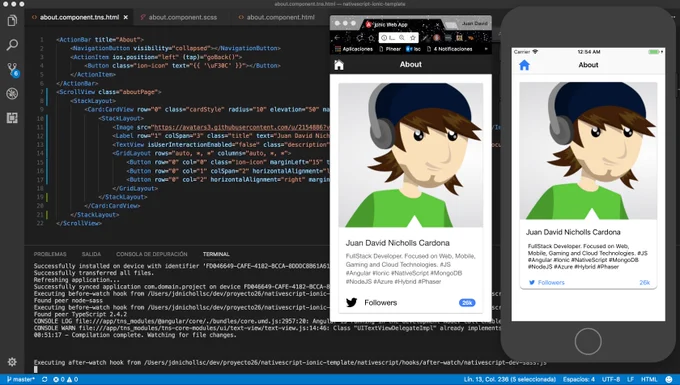Change language mode via HTML status item
This screenshot has width=680, height=385.
(649, 379)
